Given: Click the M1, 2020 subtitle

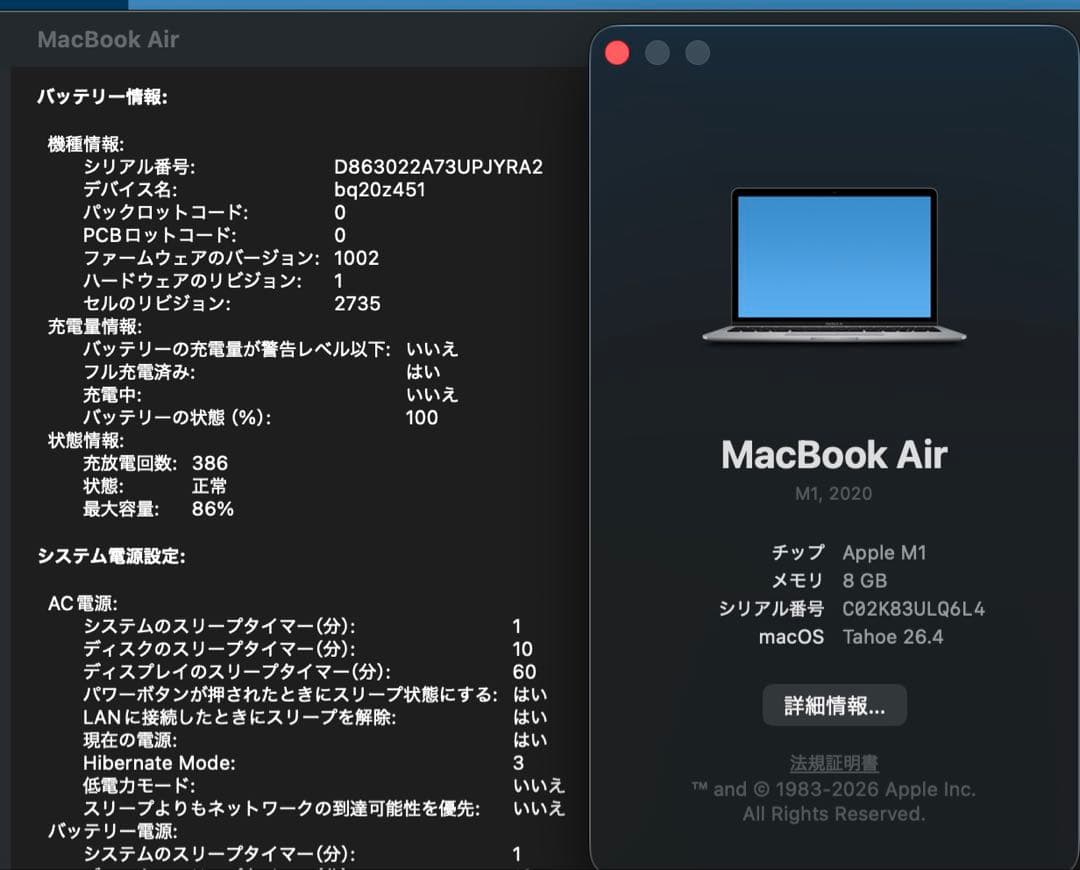Looking at the screenshot, I should tap(834, 494).
